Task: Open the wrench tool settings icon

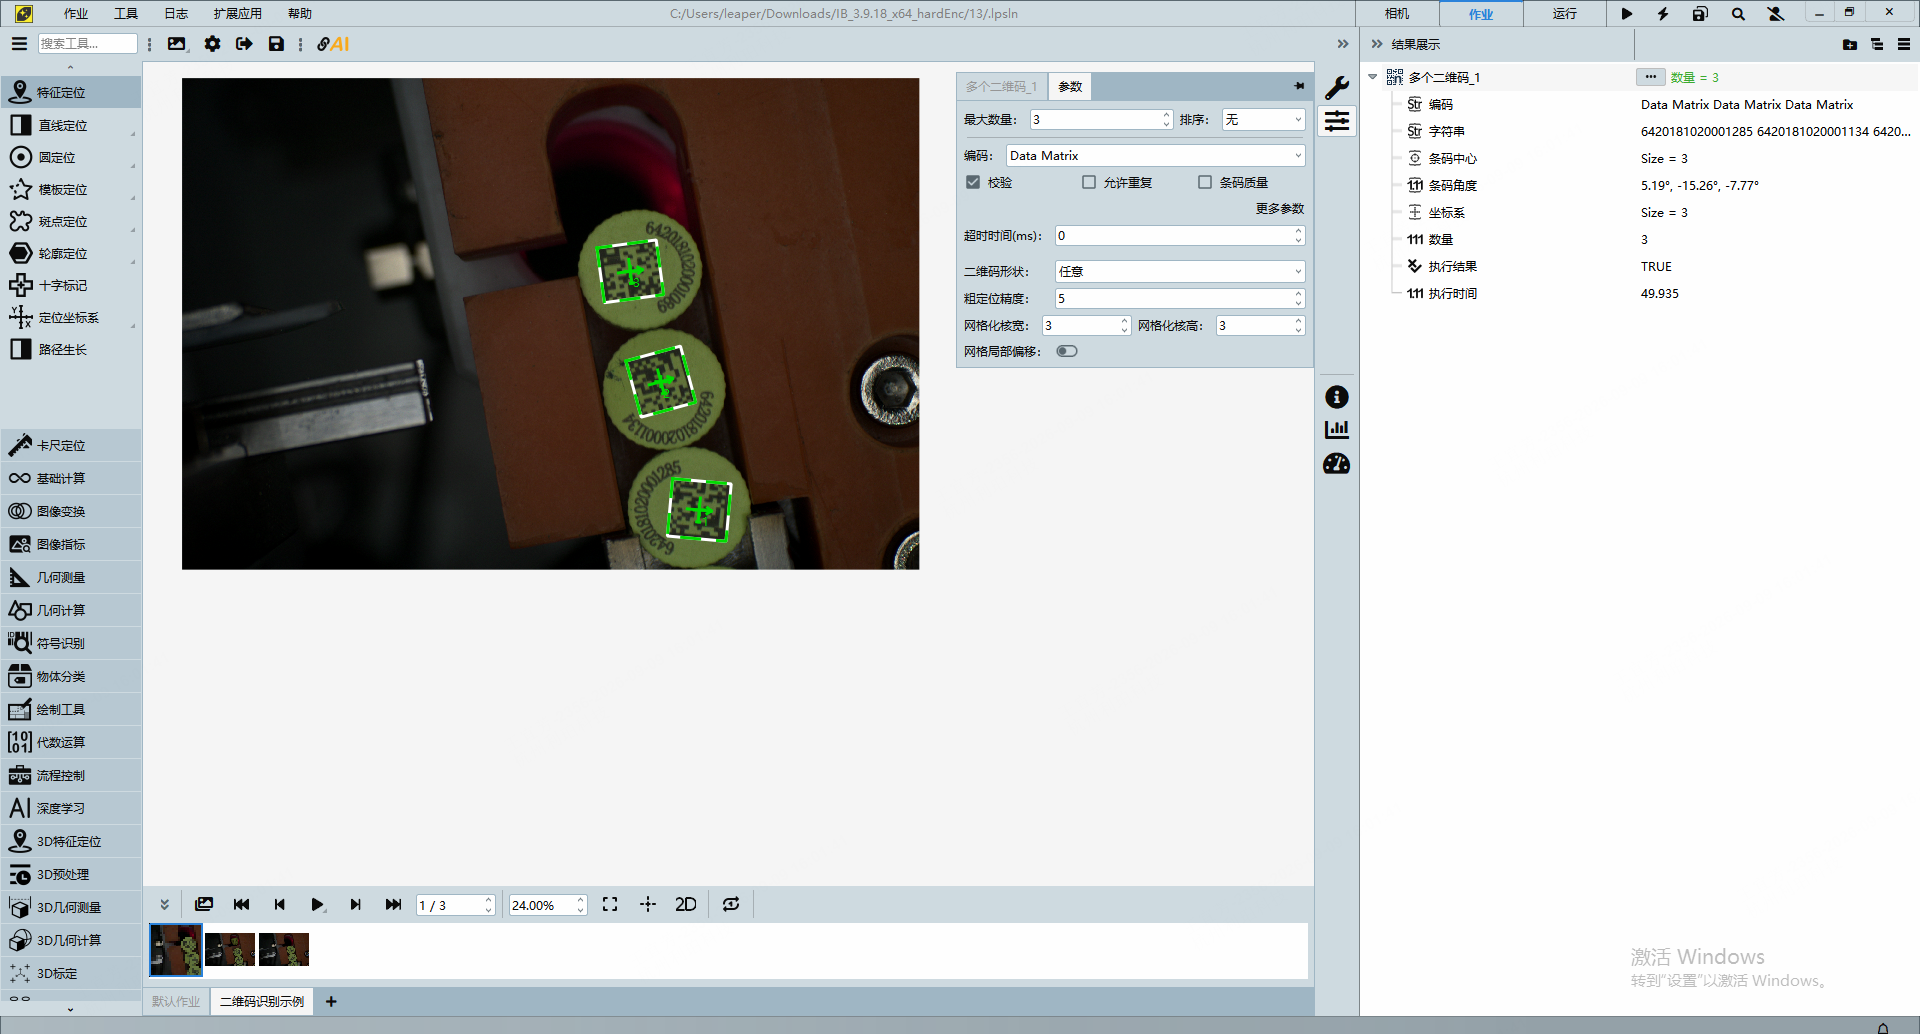Action: (1337, 88)
